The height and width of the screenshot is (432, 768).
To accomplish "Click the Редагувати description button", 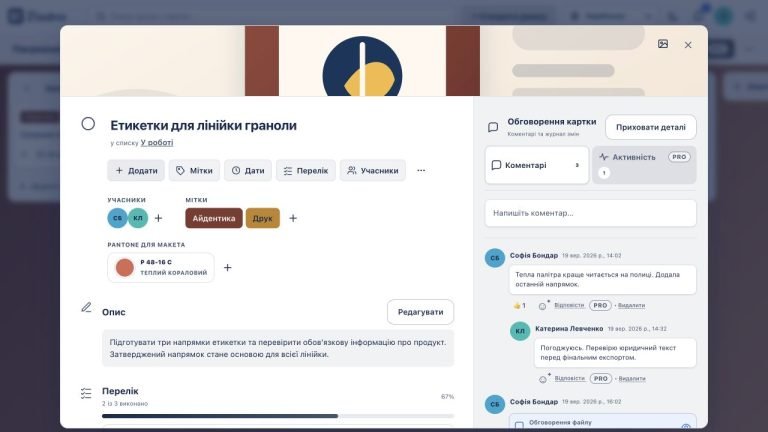I will (420, 312).
